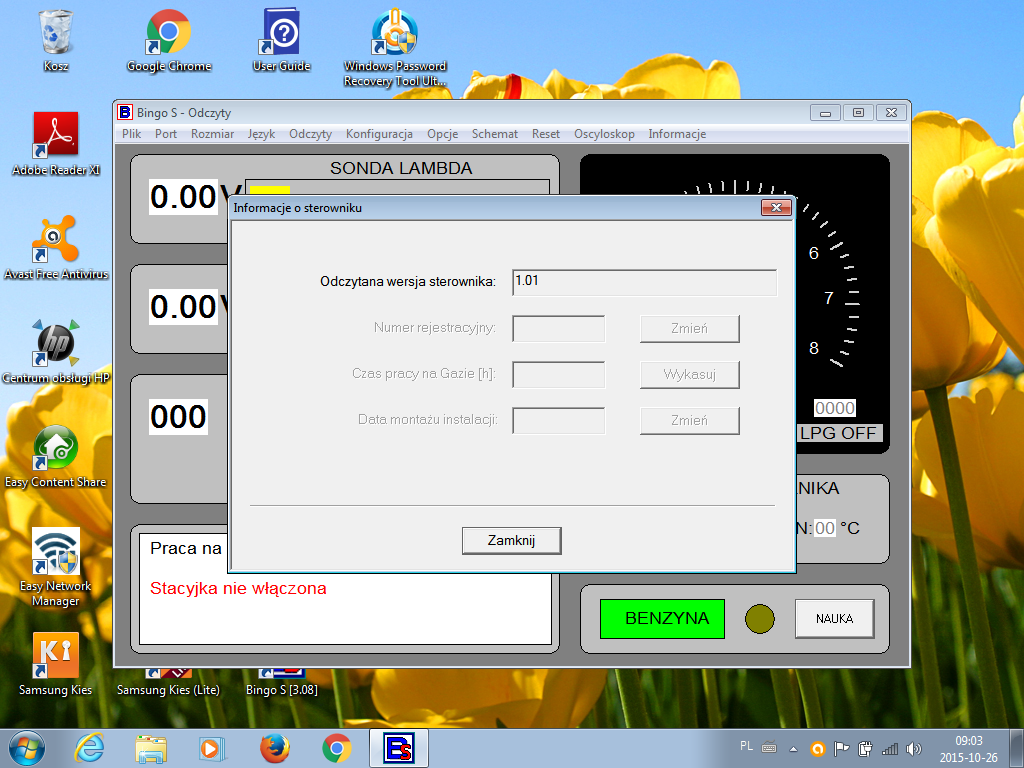Image resolution: width=1024 pixels, height=768 pixels.
Task: Click the PL language indicator
Action: (x=746, y=746)
